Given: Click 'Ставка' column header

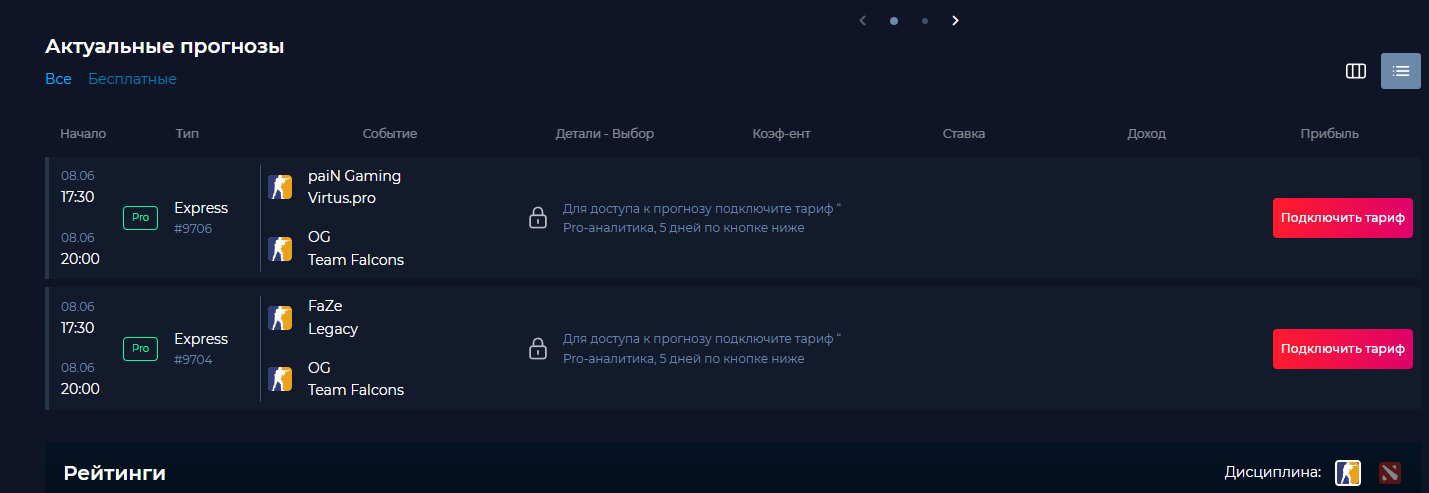Looking at the screenshot, I should (964, 134).
